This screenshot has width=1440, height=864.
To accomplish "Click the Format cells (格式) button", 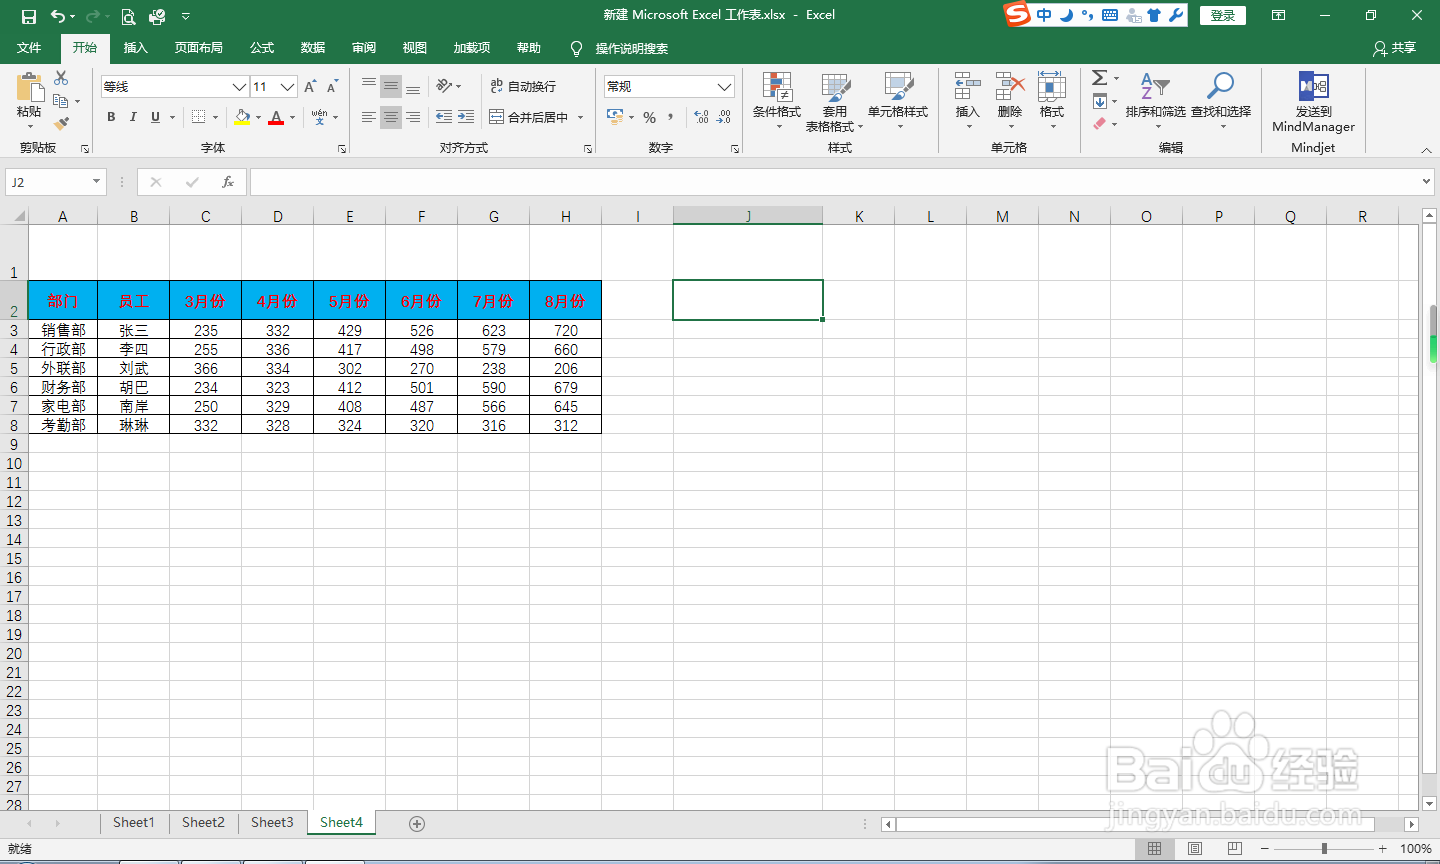I will pyautogui.click(x=1052, y=101).
